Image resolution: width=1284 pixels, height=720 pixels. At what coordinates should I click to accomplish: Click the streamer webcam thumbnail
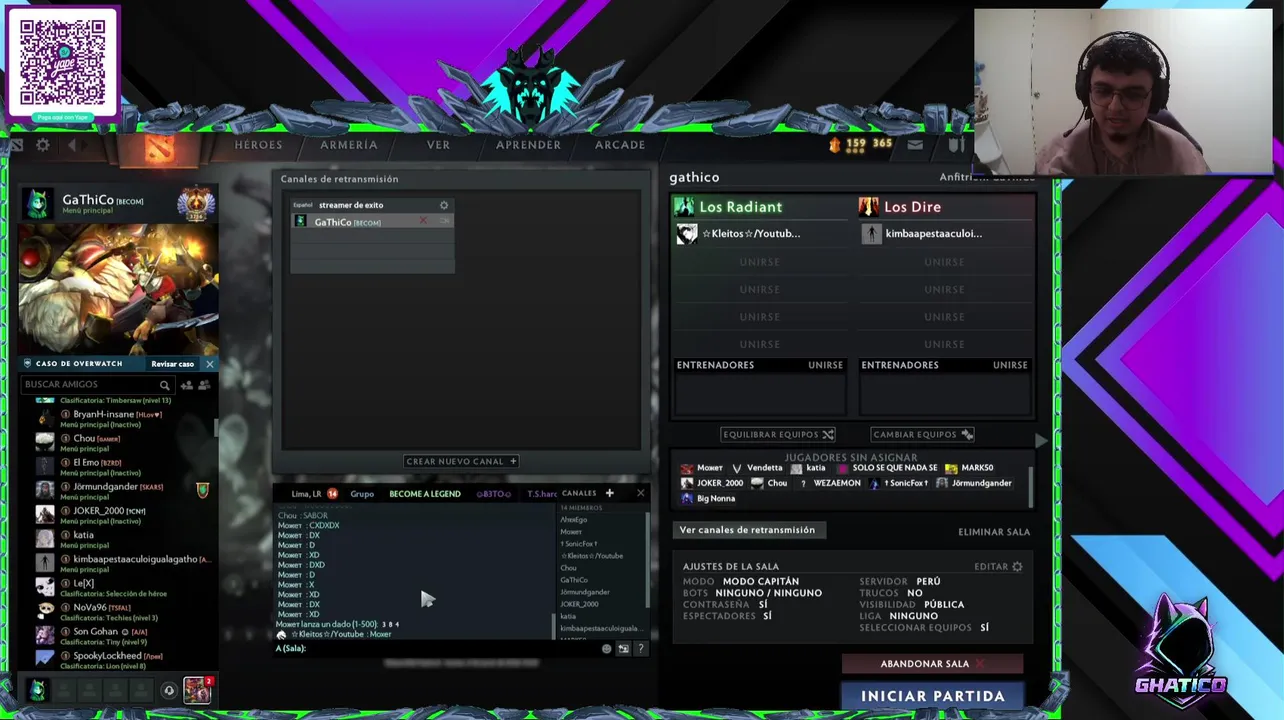coord(1123,93)
